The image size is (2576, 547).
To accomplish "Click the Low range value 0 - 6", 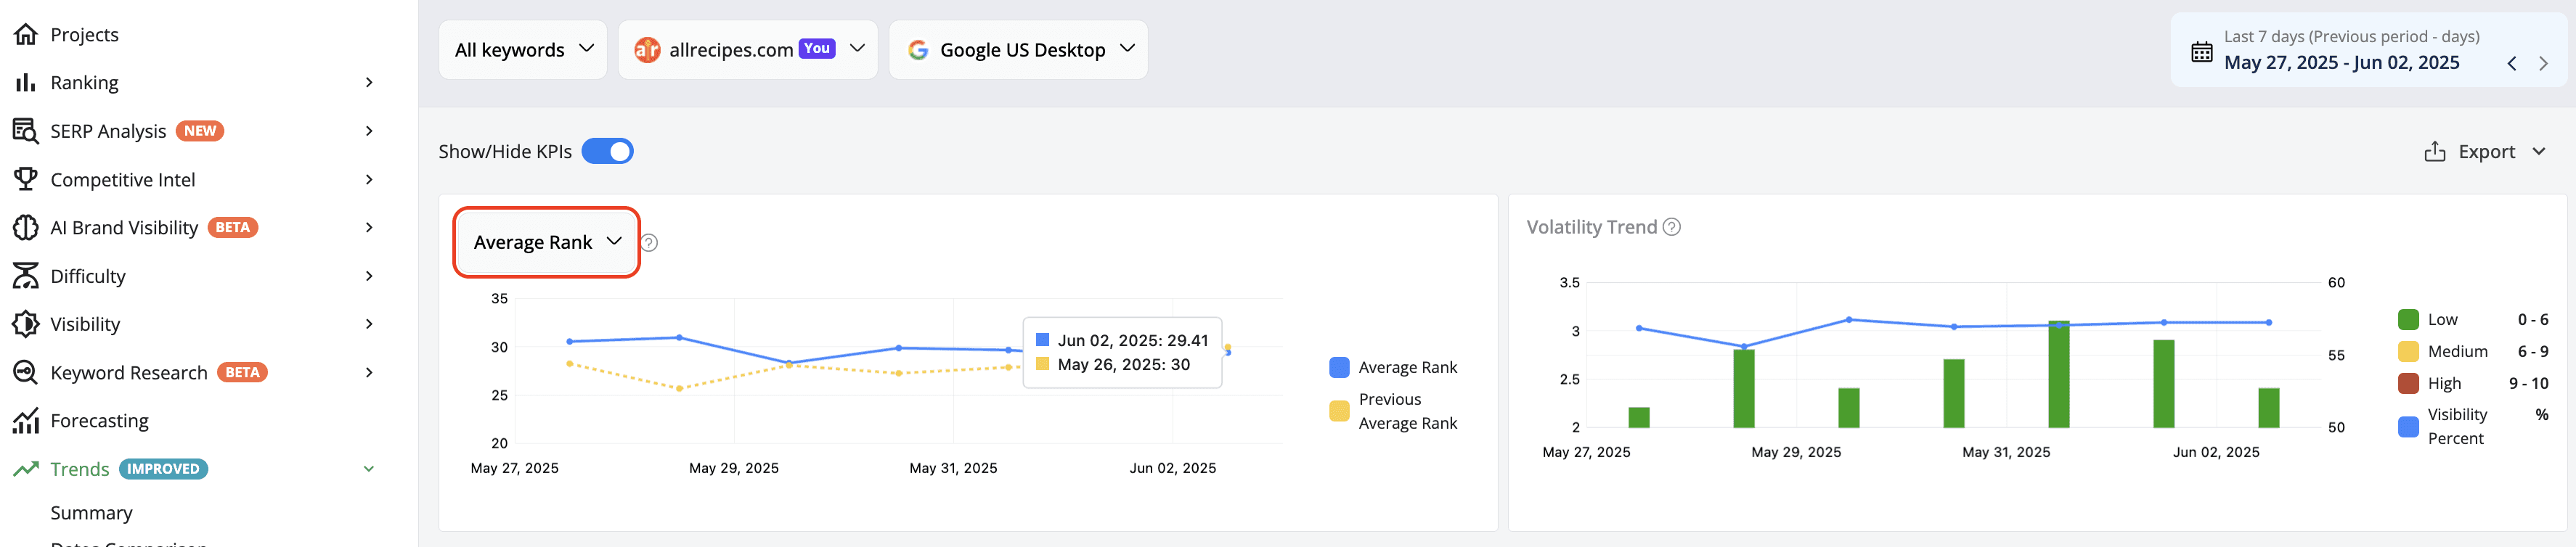I will 2533,320.
